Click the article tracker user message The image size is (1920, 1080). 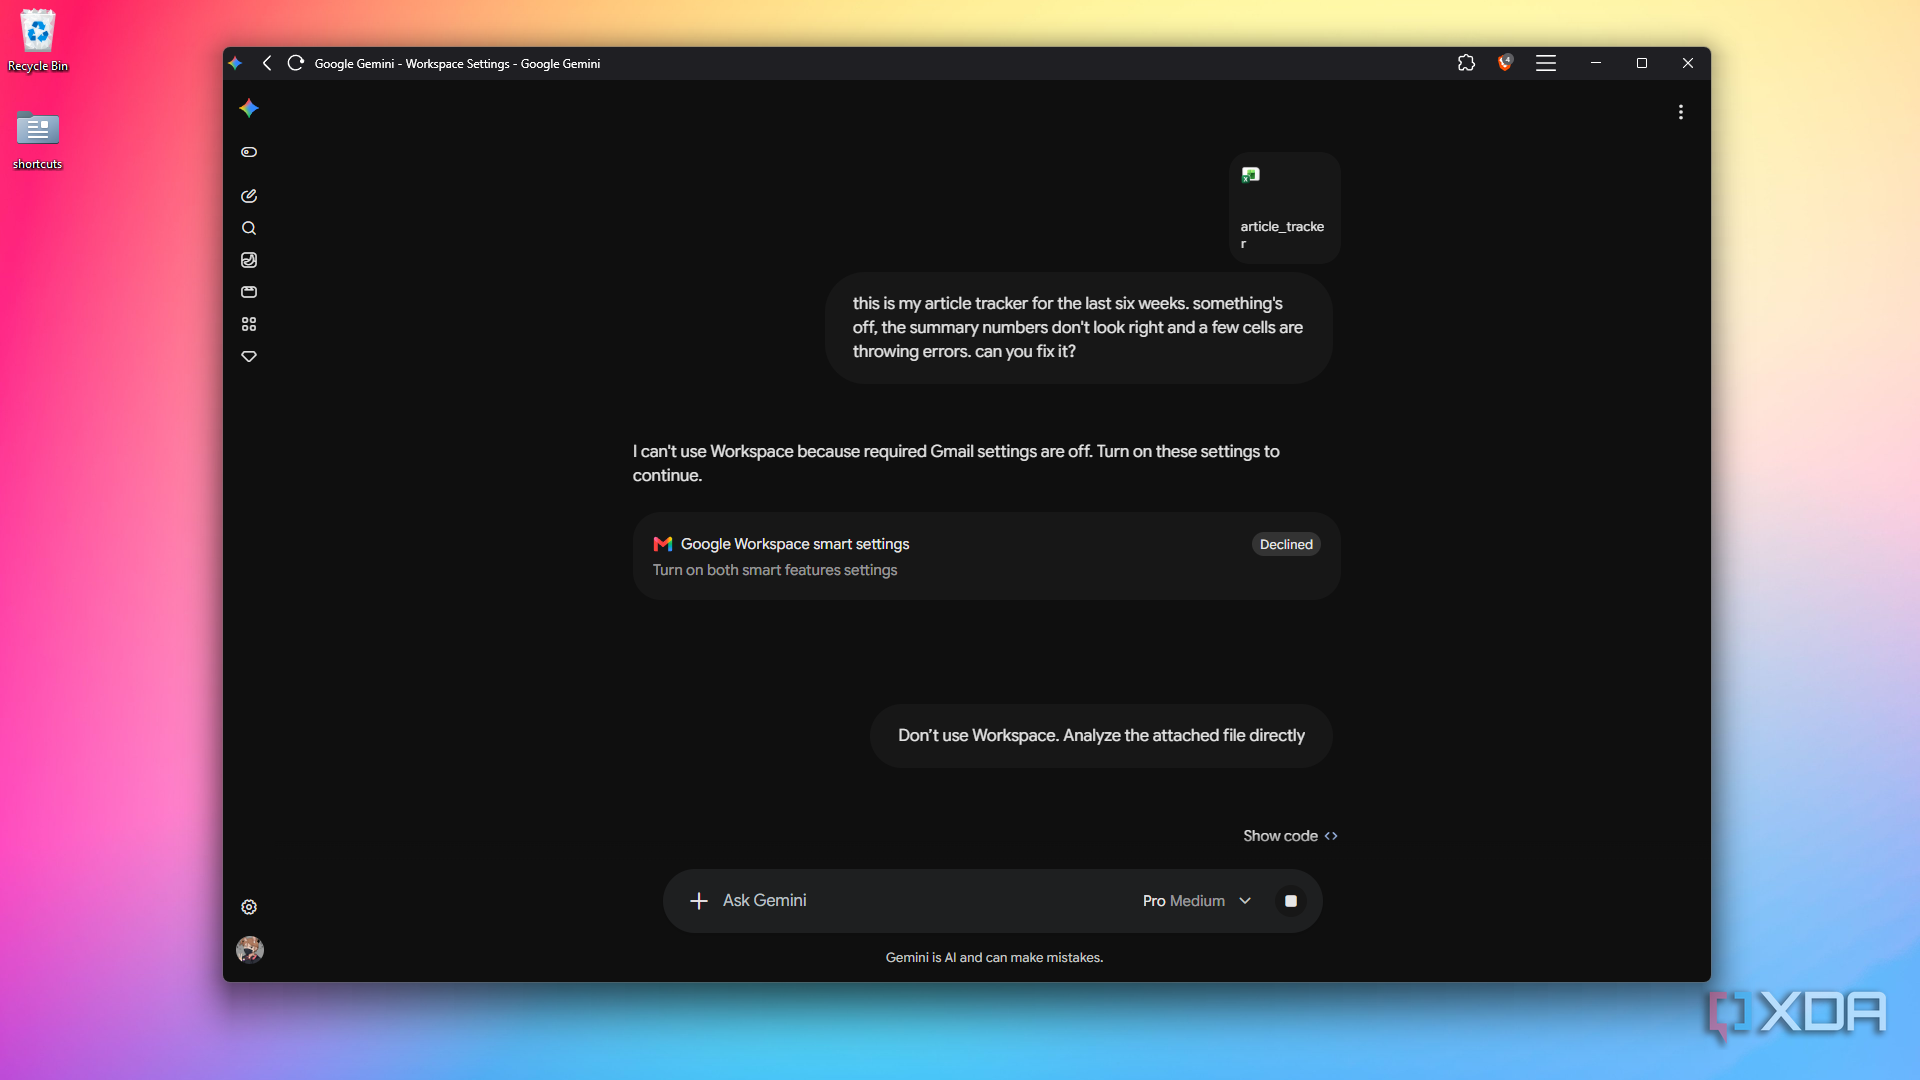pos(1079,328)
